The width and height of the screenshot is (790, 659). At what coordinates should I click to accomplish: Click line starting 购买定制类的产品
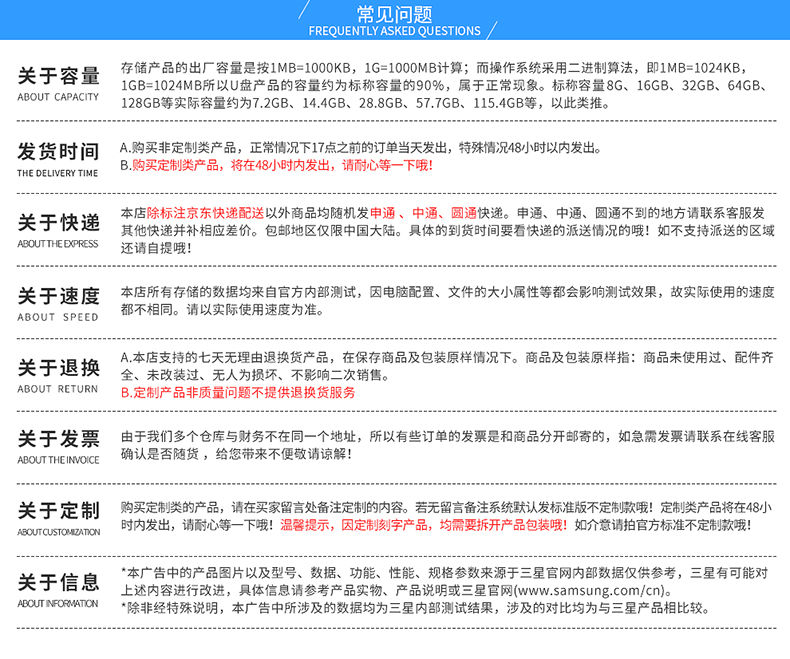click(446, 507)
